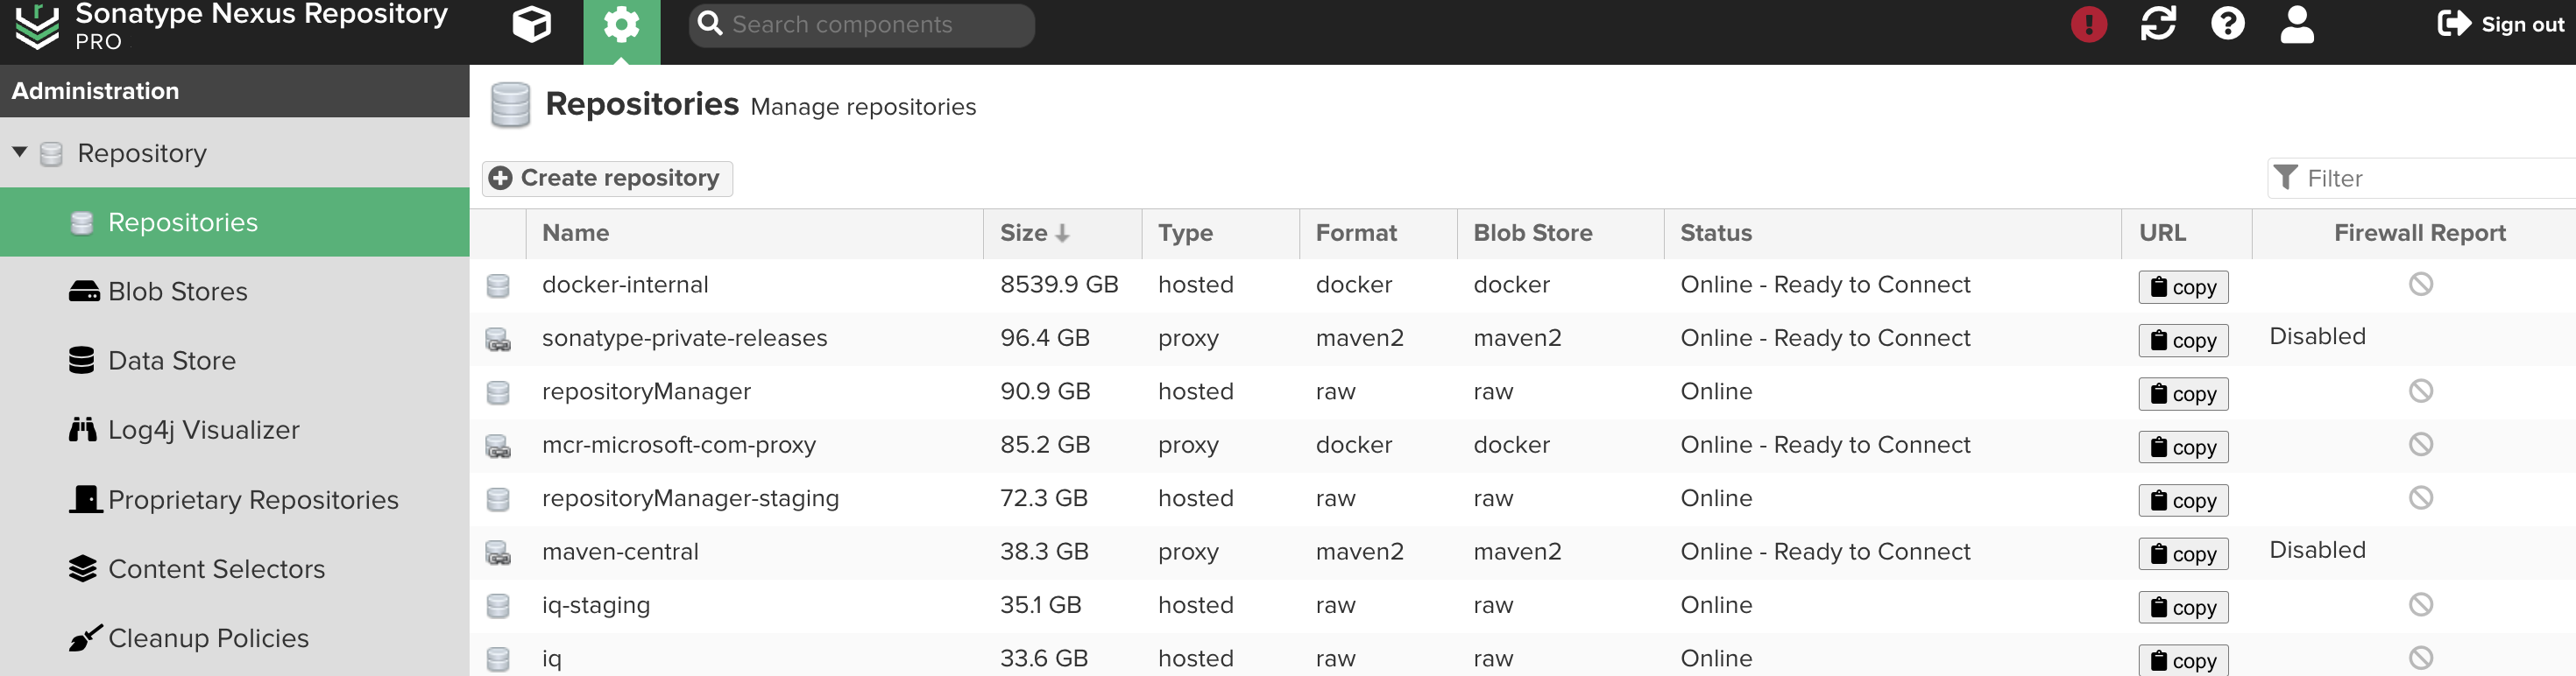
Task: Click the red system alert icon
Action: click(2089, 24)
